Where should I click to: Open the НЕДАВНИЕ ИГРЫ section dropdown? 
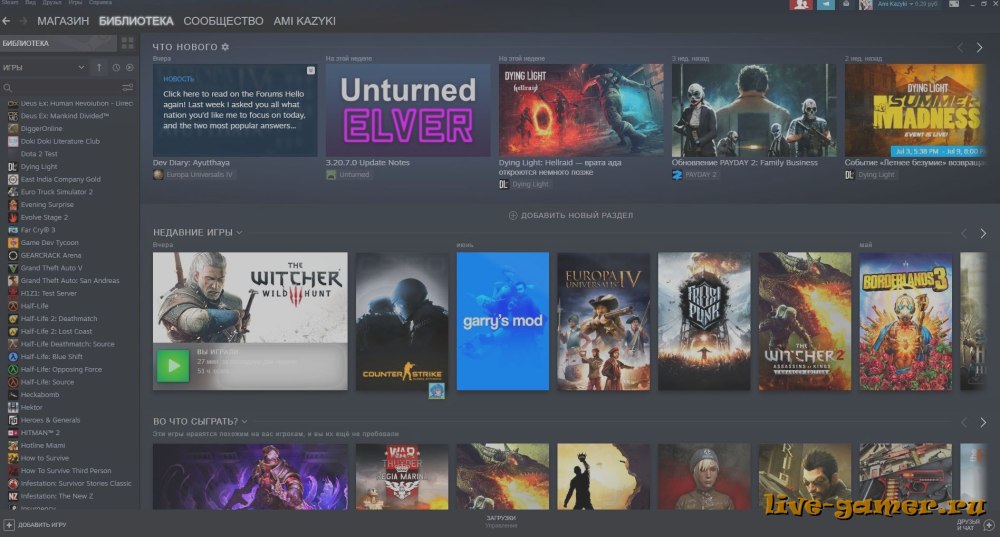click(240, 233)
